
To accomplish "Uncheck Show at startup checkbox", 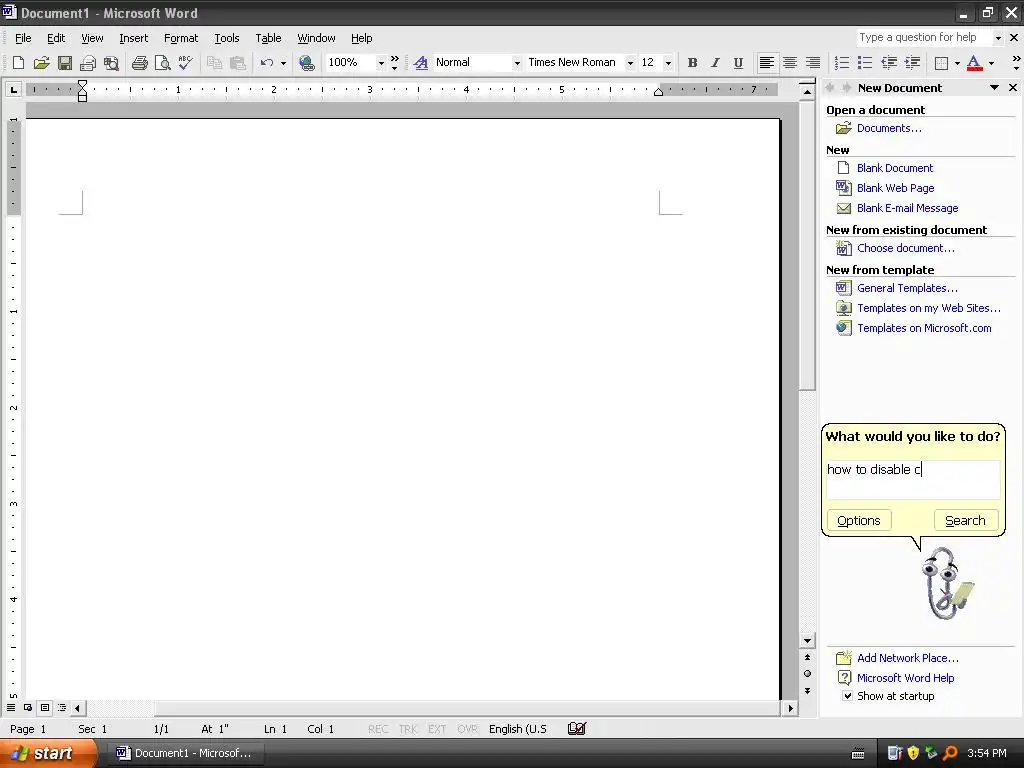I will click(847, 696).
